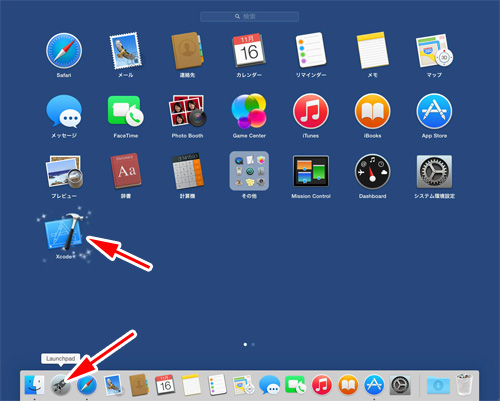Launch Preview (プレビュー) app
Viewport: 500px width, 401px height.
click(64, 172)
